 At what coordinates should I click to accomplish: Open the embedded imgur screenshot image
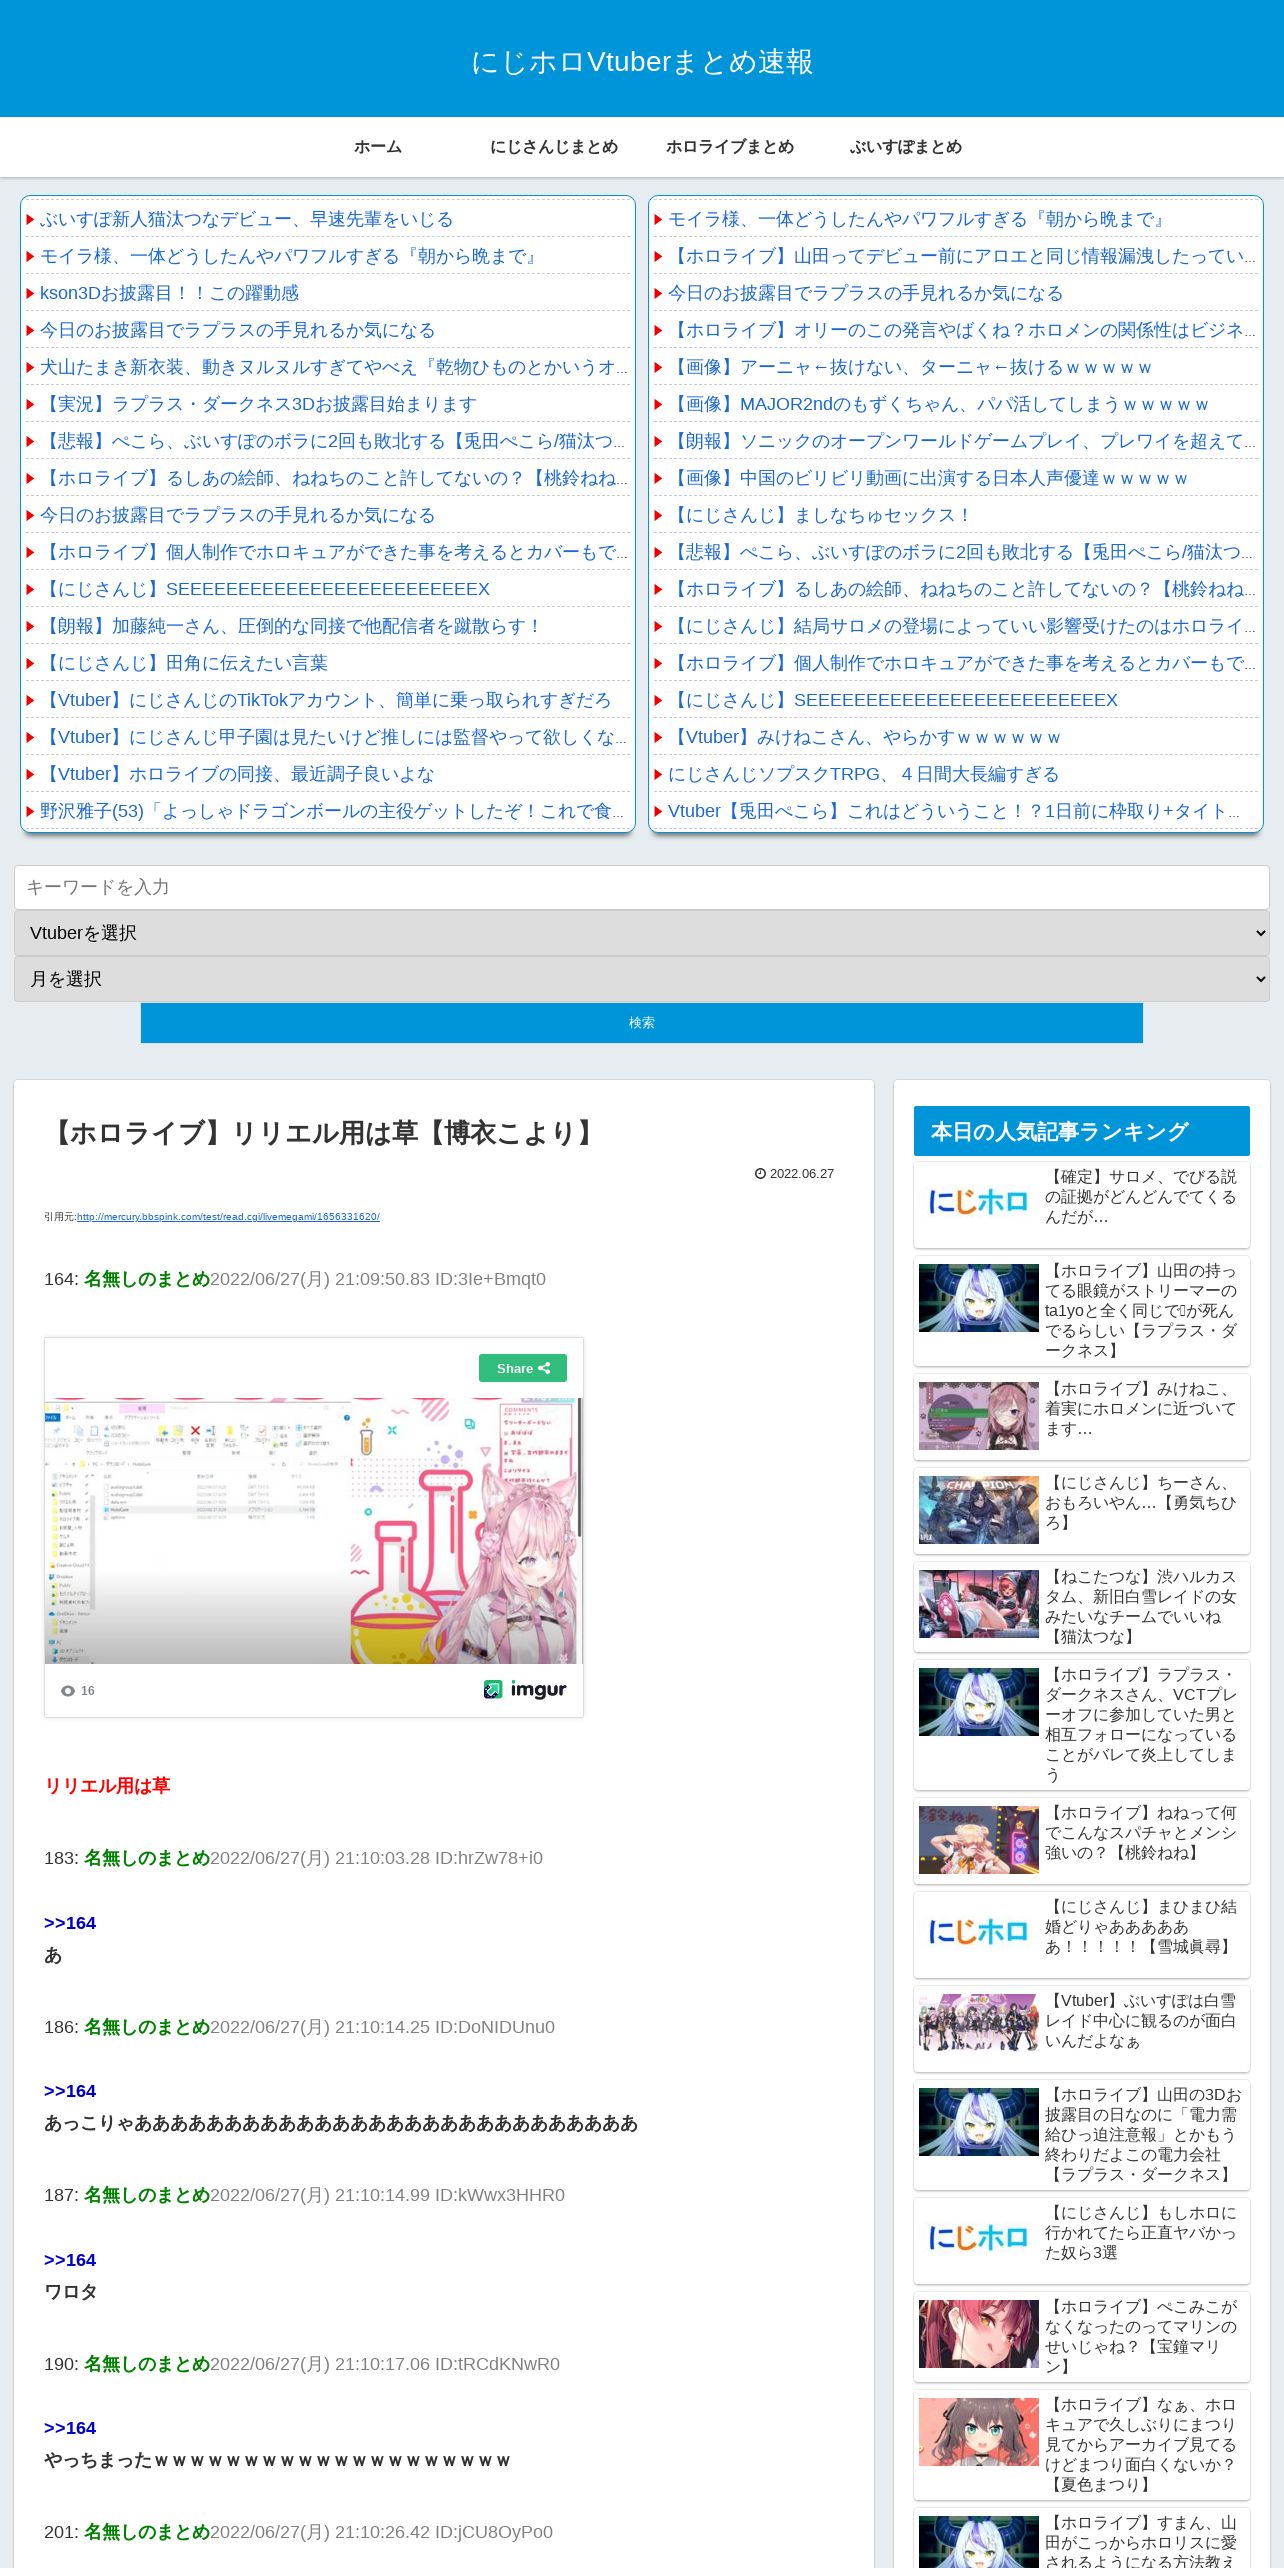pos(313,1531)
